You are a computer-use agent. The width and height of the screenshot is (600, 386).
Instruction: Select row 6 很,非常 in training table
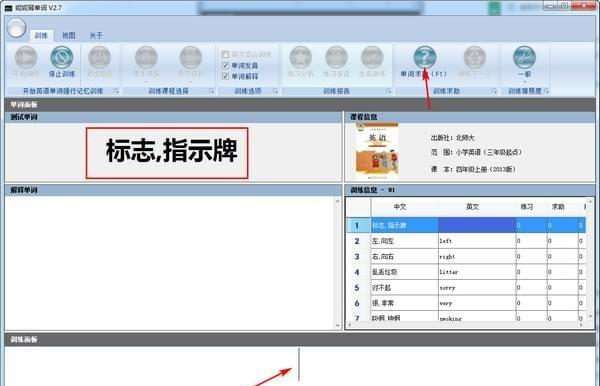[x=466, y=303]
